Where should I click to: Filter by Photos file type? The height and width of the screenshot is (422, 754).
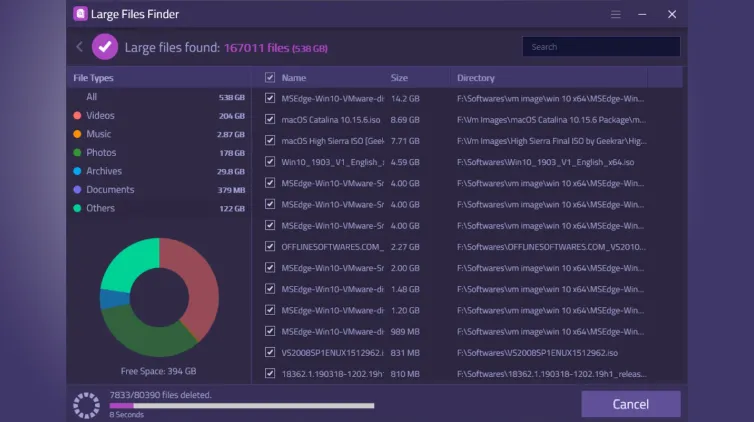(159, 152)
